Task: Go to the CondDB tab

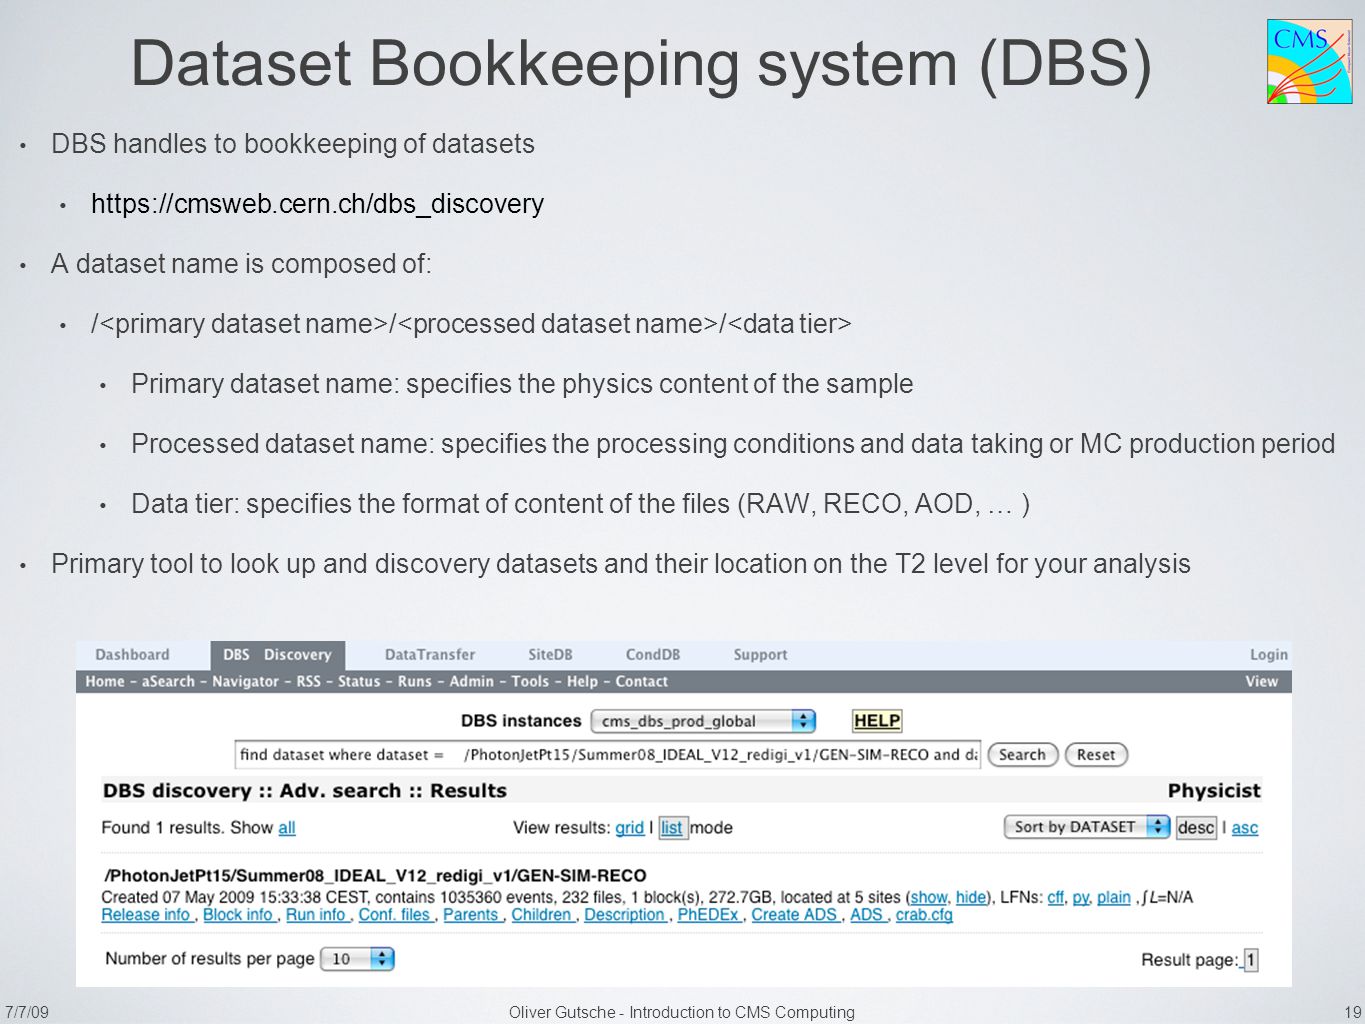Action: (x=653, y=655)
